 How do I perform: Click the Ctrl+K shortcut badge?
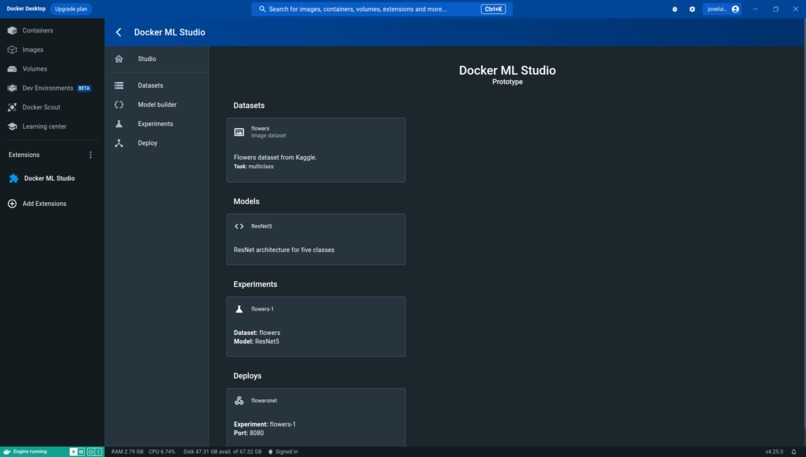tap(493, 9)
